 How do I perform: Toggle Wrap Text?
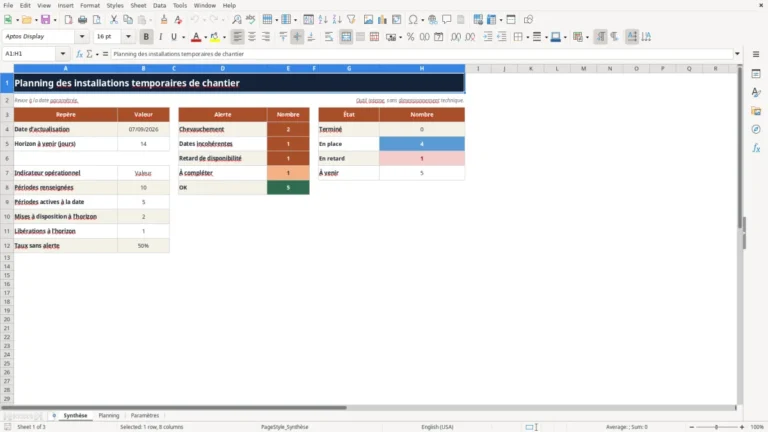(x=329, y=37)
